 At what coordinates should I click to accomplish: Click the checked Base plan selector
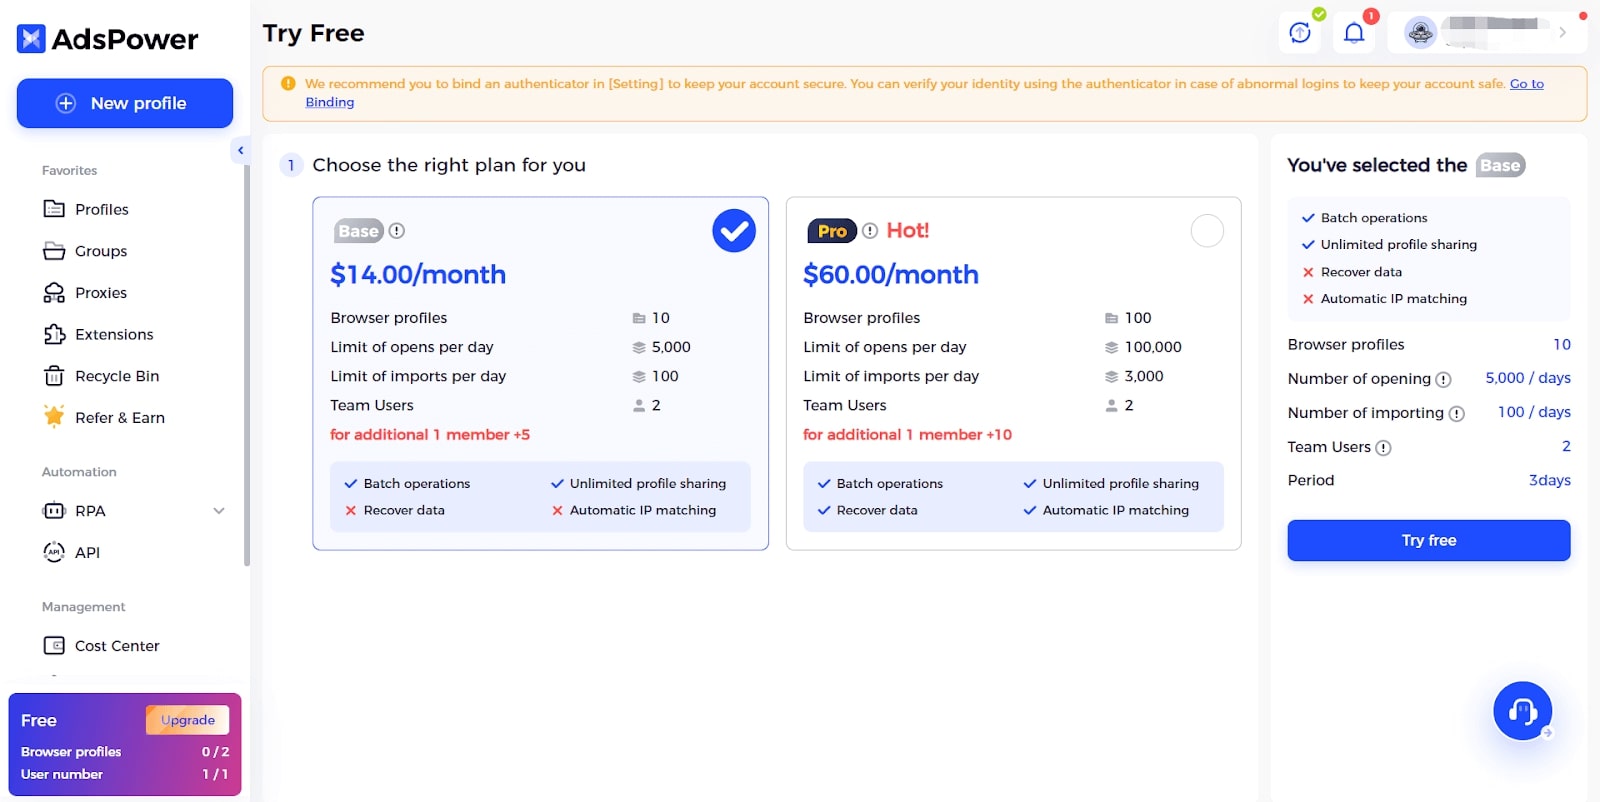(734, 231)
